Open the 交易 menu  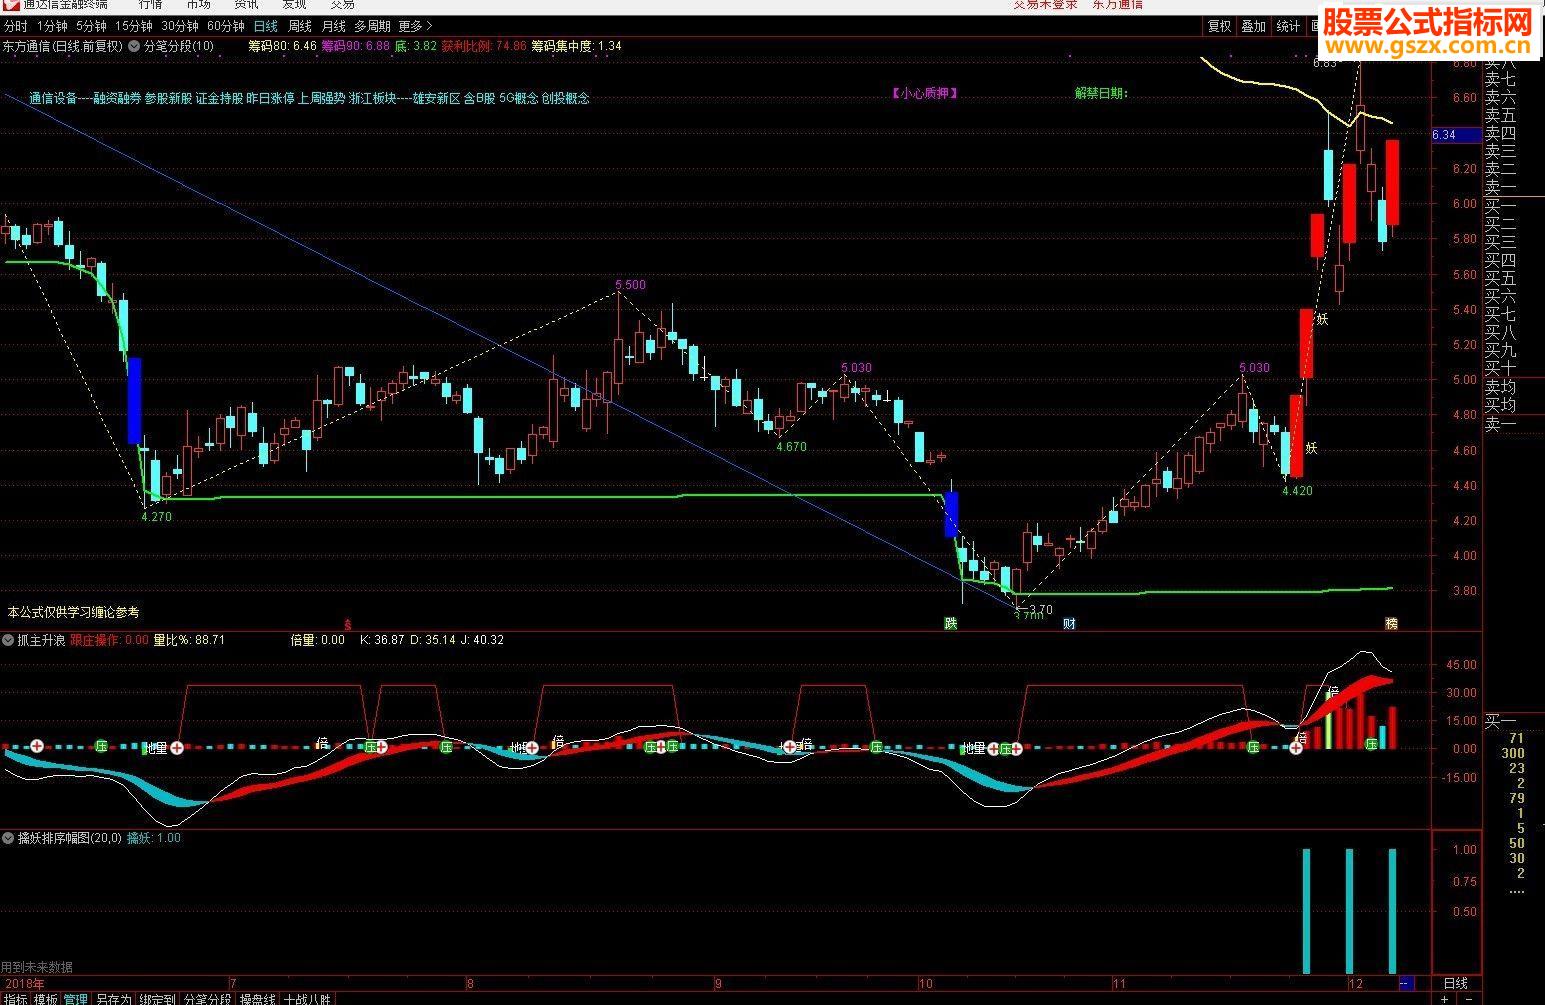342,4
